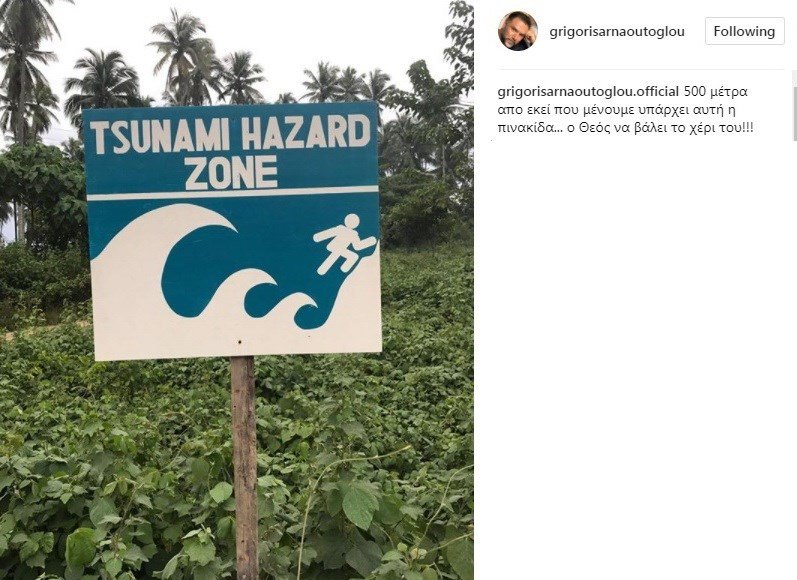Click the TSUNAMI HAZARD text on the sign
This screenshot has width=797, height=580.
pyautogui.click(x=230, y=133)
